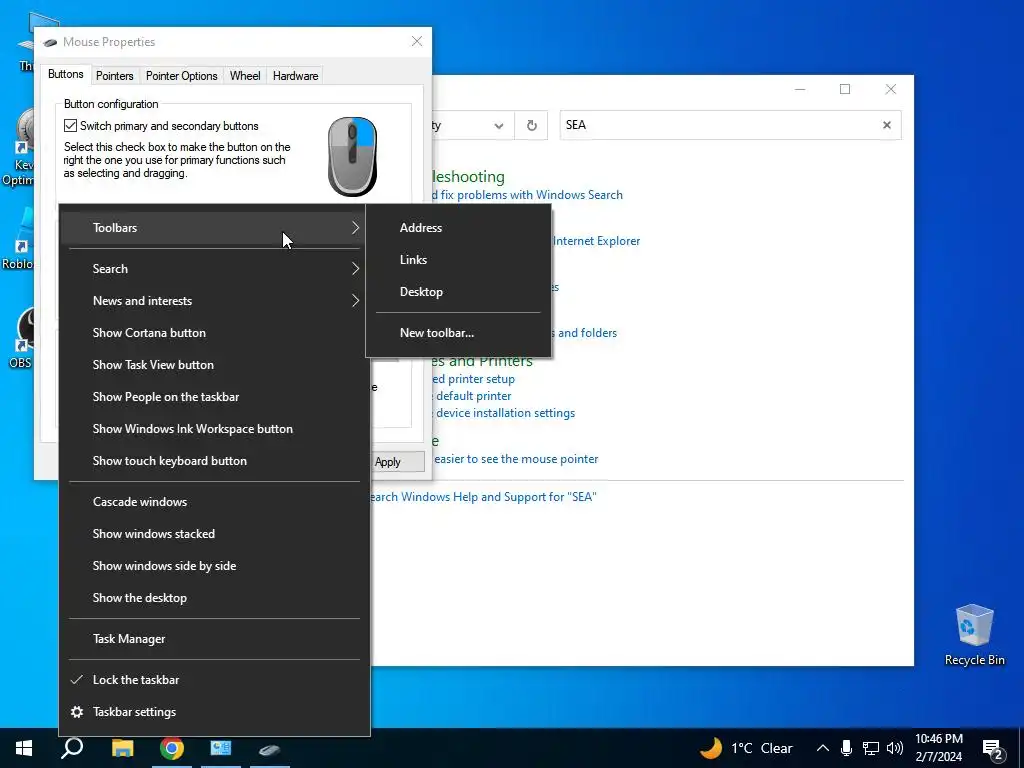Image resolution: width=1024 pixels, height=768 pixels.
Task: Open the weather moon widget
Action: 711,748
